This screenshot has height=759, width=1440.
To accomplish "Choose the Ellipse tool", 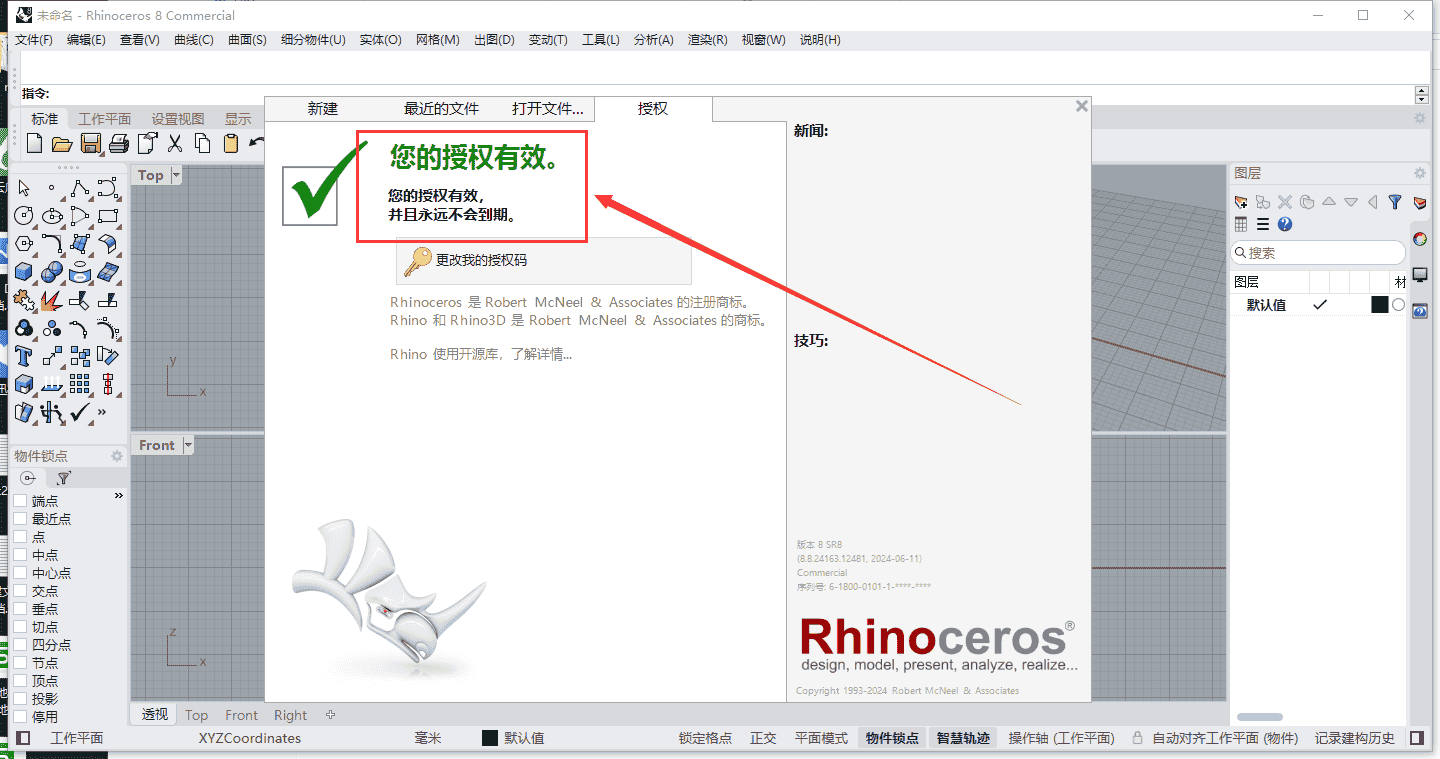I will pyautogui.click(x=52, y=215).
